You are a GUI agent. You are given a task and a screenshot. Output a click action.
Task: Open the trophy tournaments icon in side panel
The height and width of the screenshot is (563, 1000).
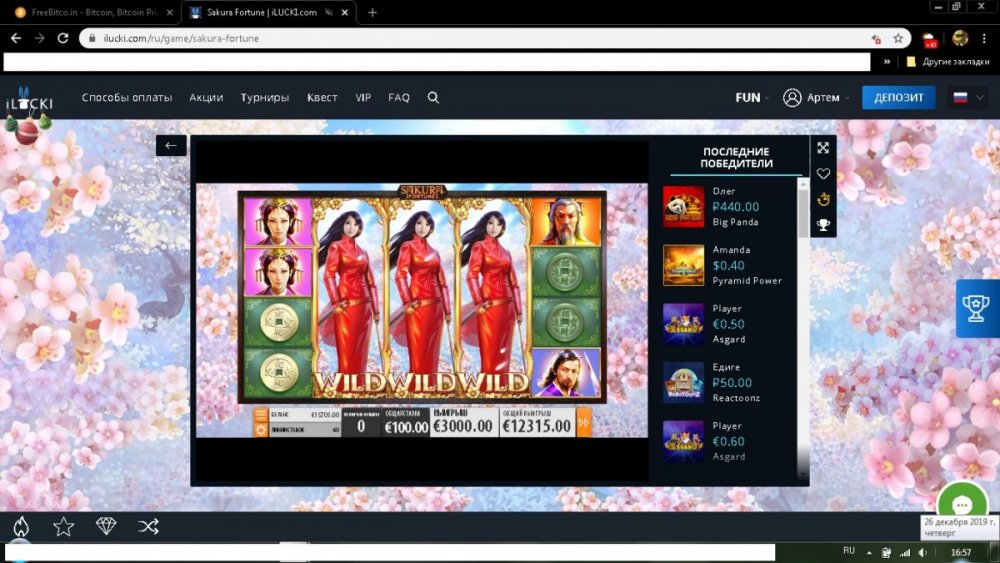point(823,225)
